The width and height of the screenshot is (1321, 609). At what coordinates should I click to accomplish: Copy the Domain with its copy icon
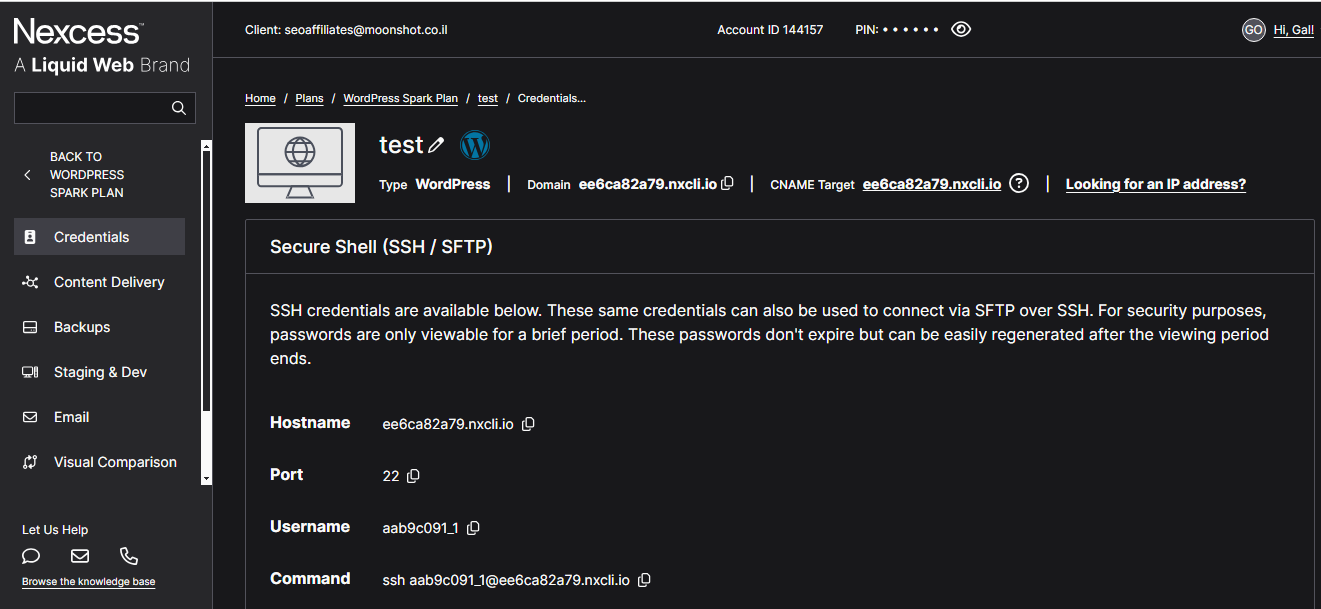[728, 183]
